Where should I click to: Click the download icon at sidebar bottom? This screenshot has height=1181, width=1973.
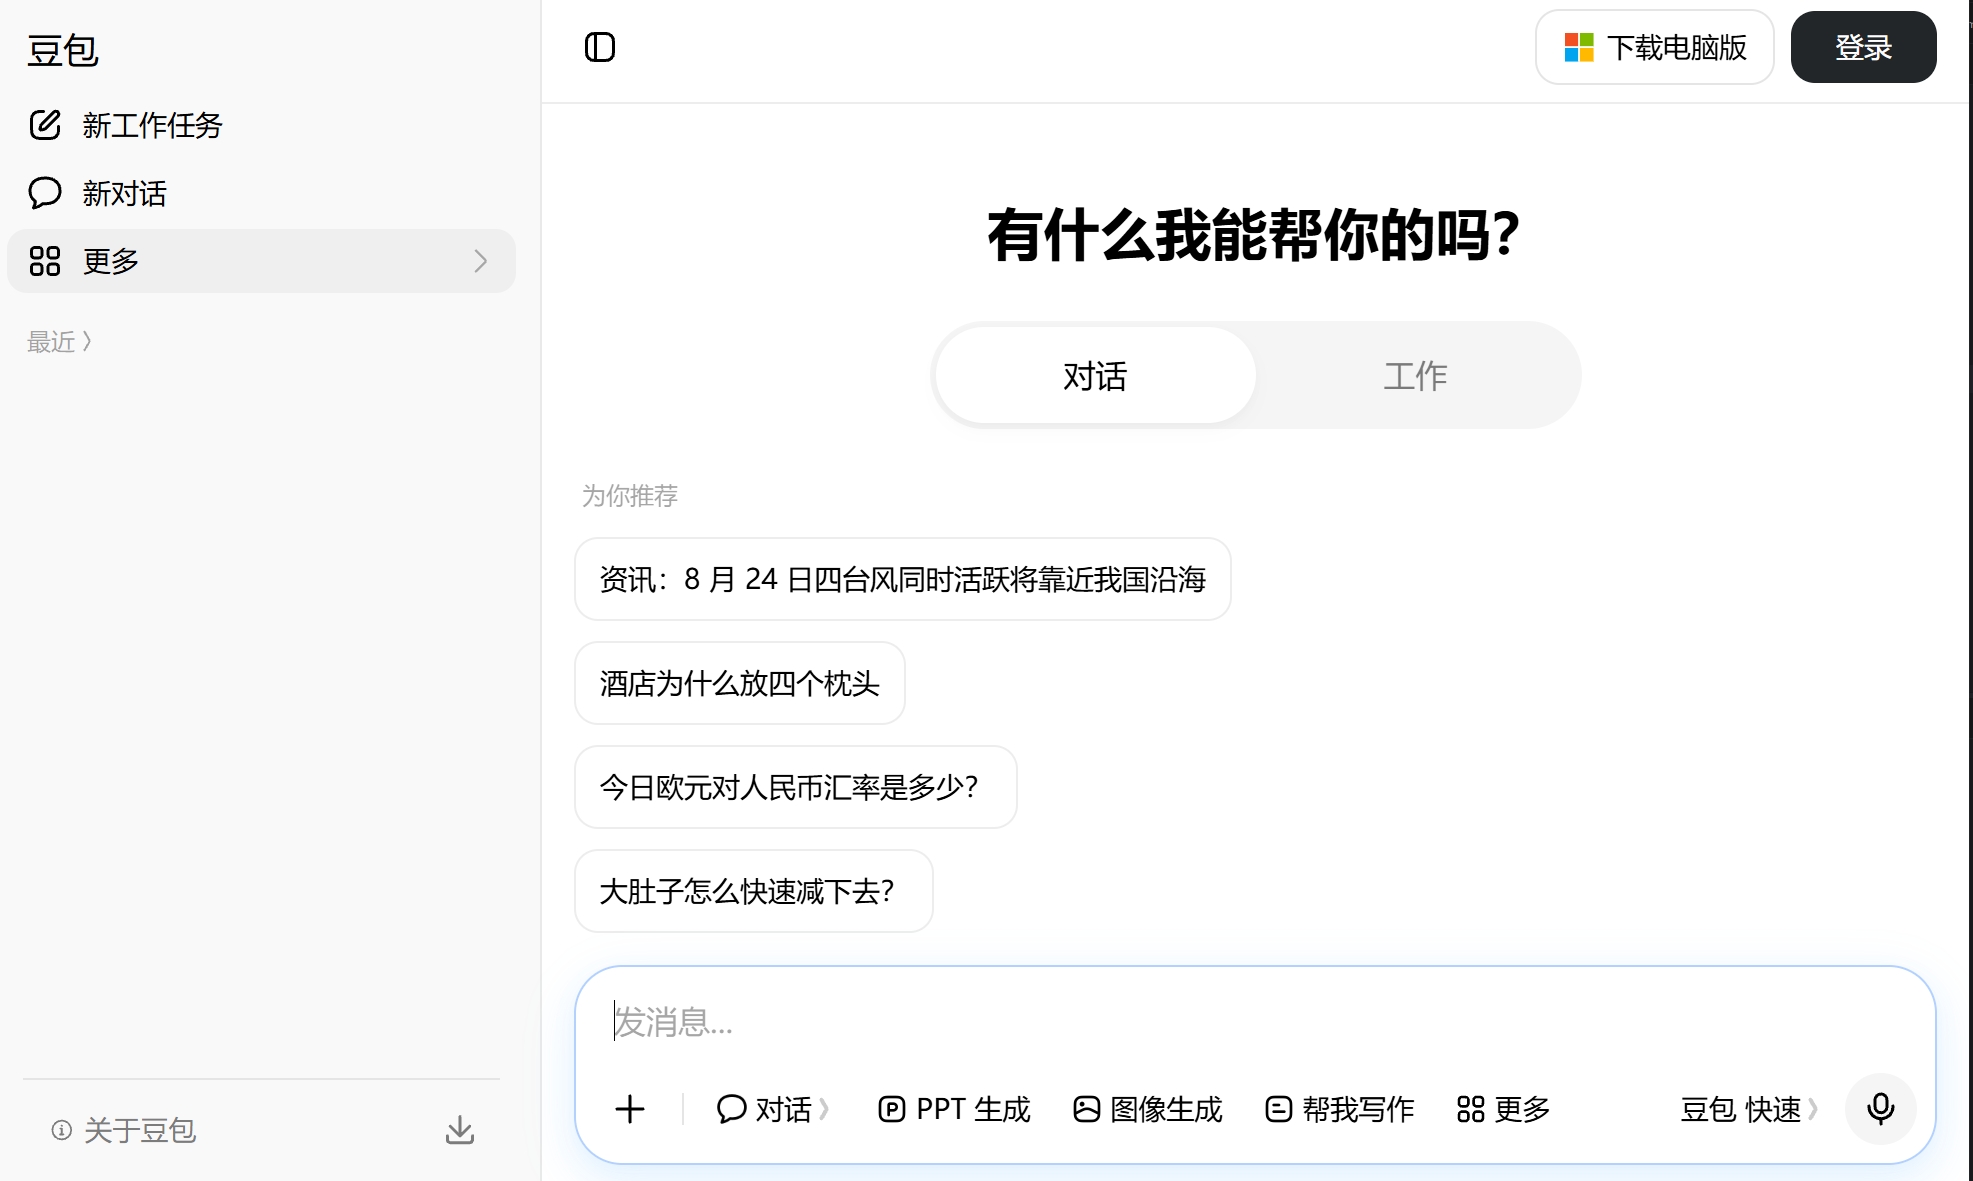(460, 1130)
